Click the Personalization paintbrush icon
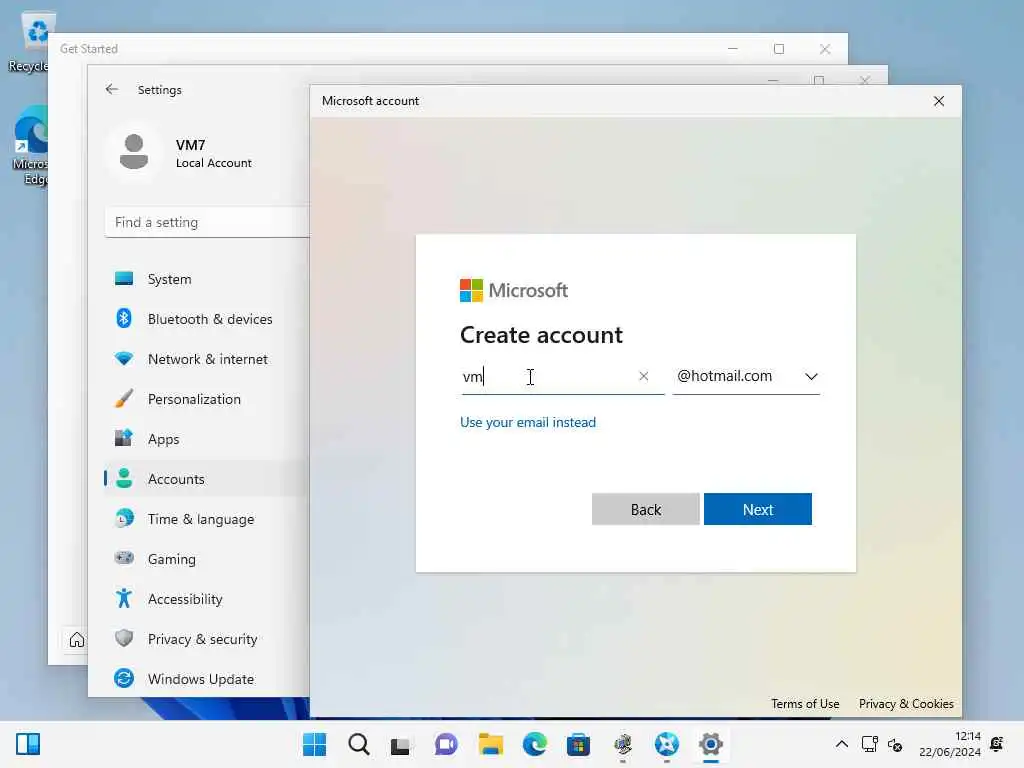The image size is (1024, 768). [x=123, y=398]
